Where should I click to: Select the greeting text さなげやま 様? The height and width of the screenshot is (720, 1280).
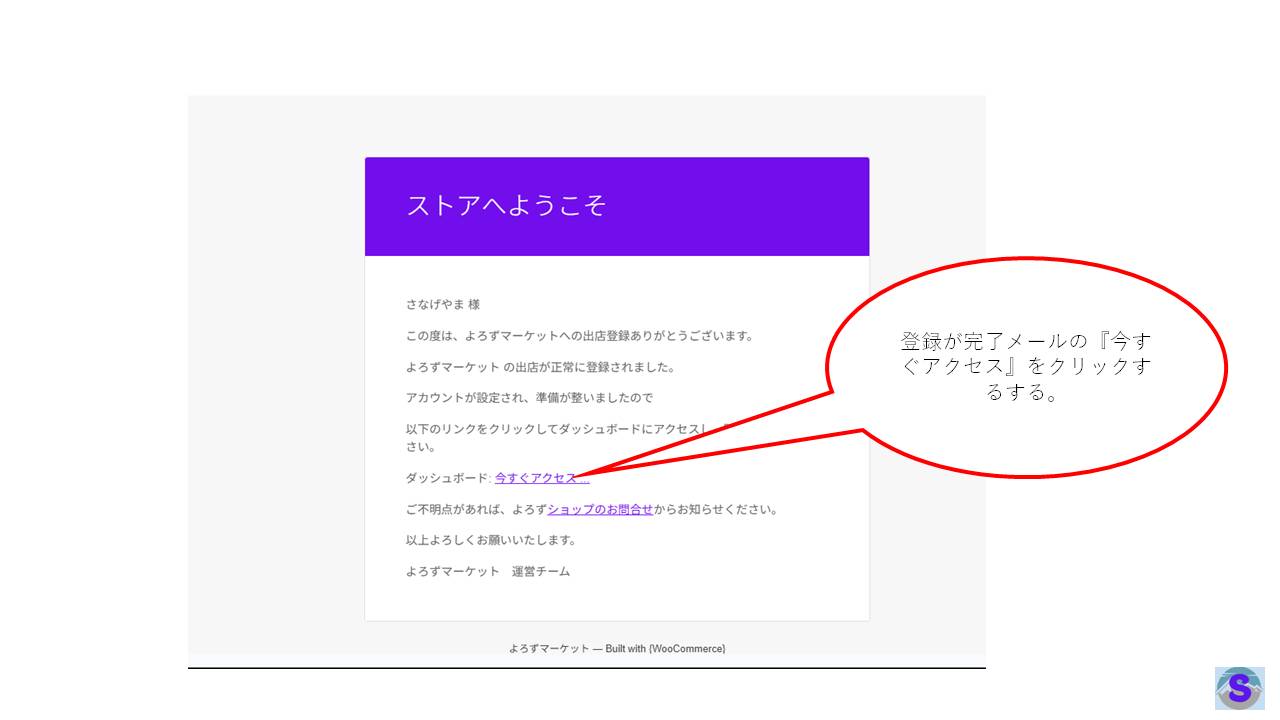click(443, 304)
